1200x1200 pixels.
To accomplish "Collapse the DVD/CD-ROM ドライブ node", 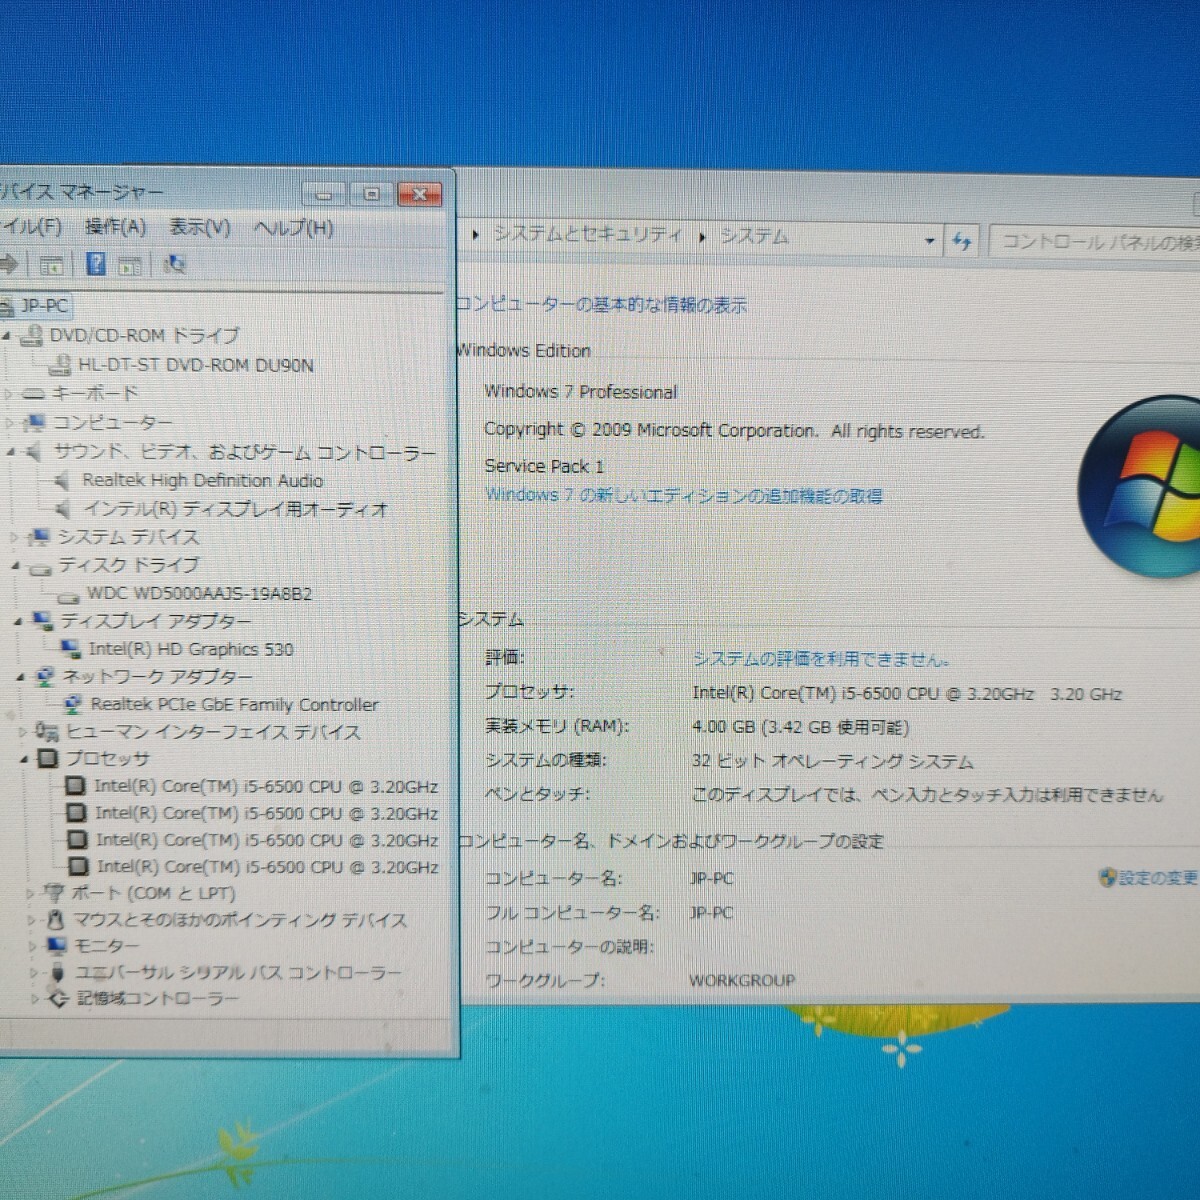I will [x=7, y=337].
